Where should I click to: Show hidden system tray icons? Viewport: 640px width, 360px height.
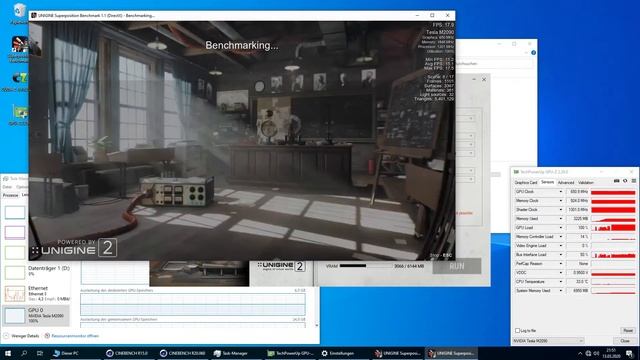[580, 353]
